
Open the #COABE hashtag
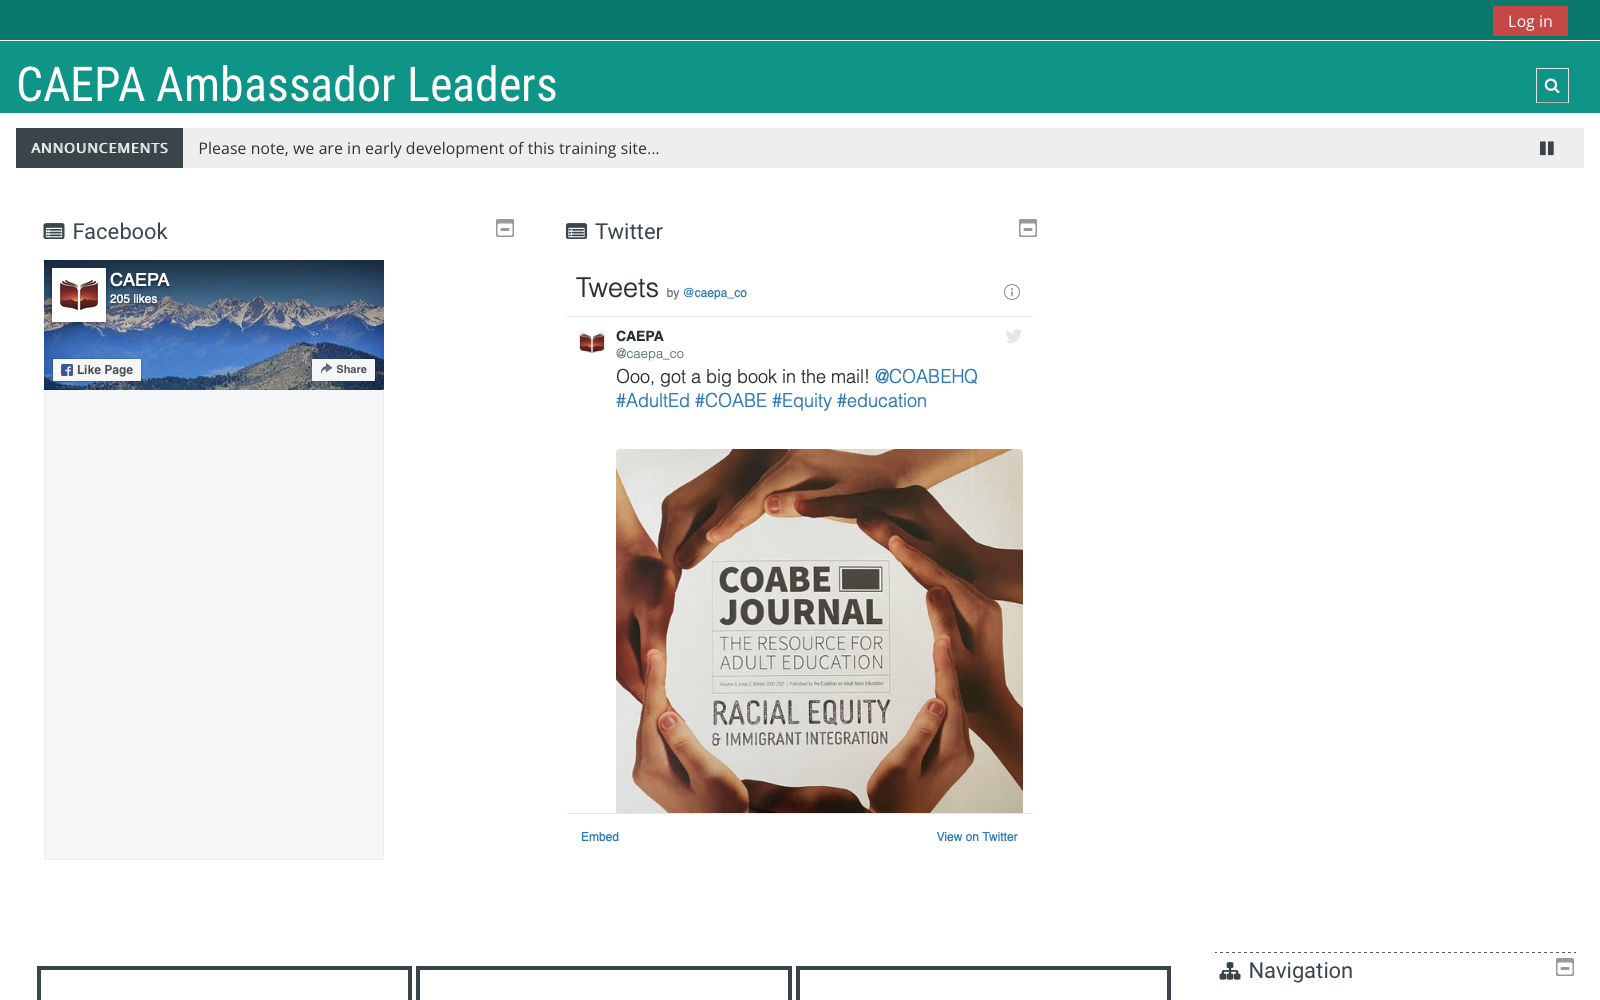pyautogui.click(x=731, y=401)
